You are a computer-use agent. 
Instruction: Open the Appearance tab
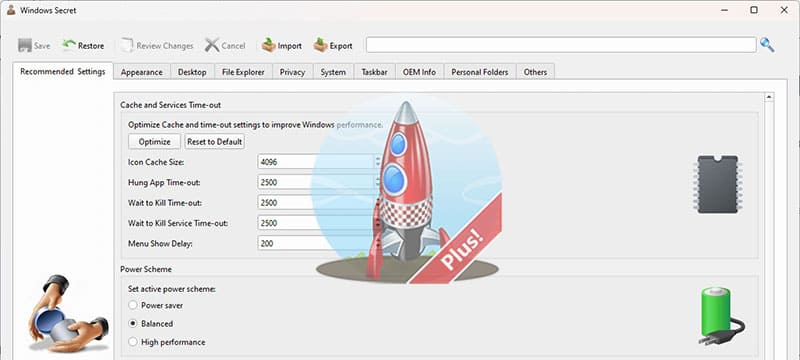(142, 72)
